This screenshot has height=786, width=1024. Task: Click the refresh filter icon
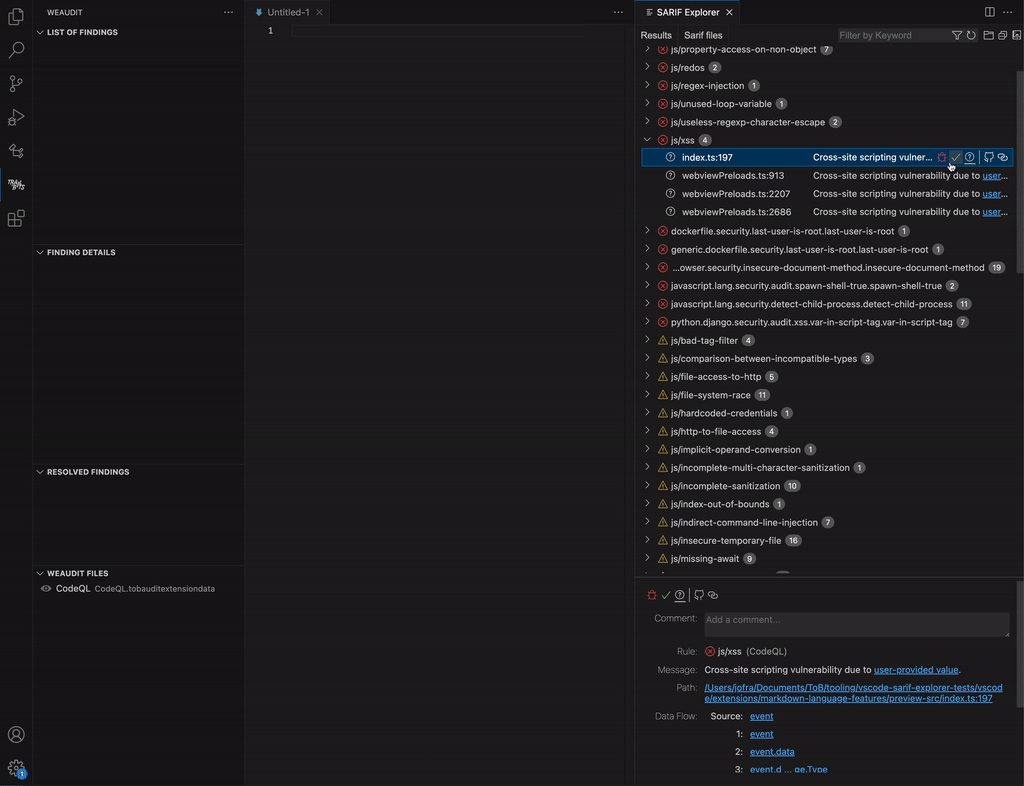971,35
